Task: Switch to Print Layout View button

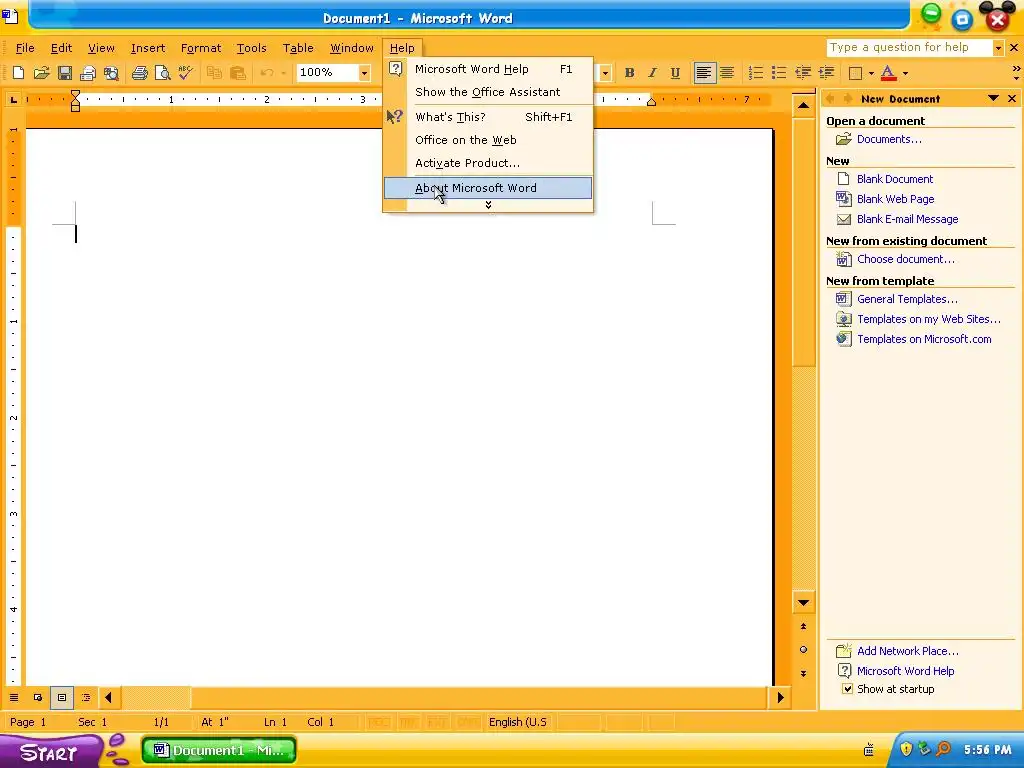Action: (x=61, y=697)
